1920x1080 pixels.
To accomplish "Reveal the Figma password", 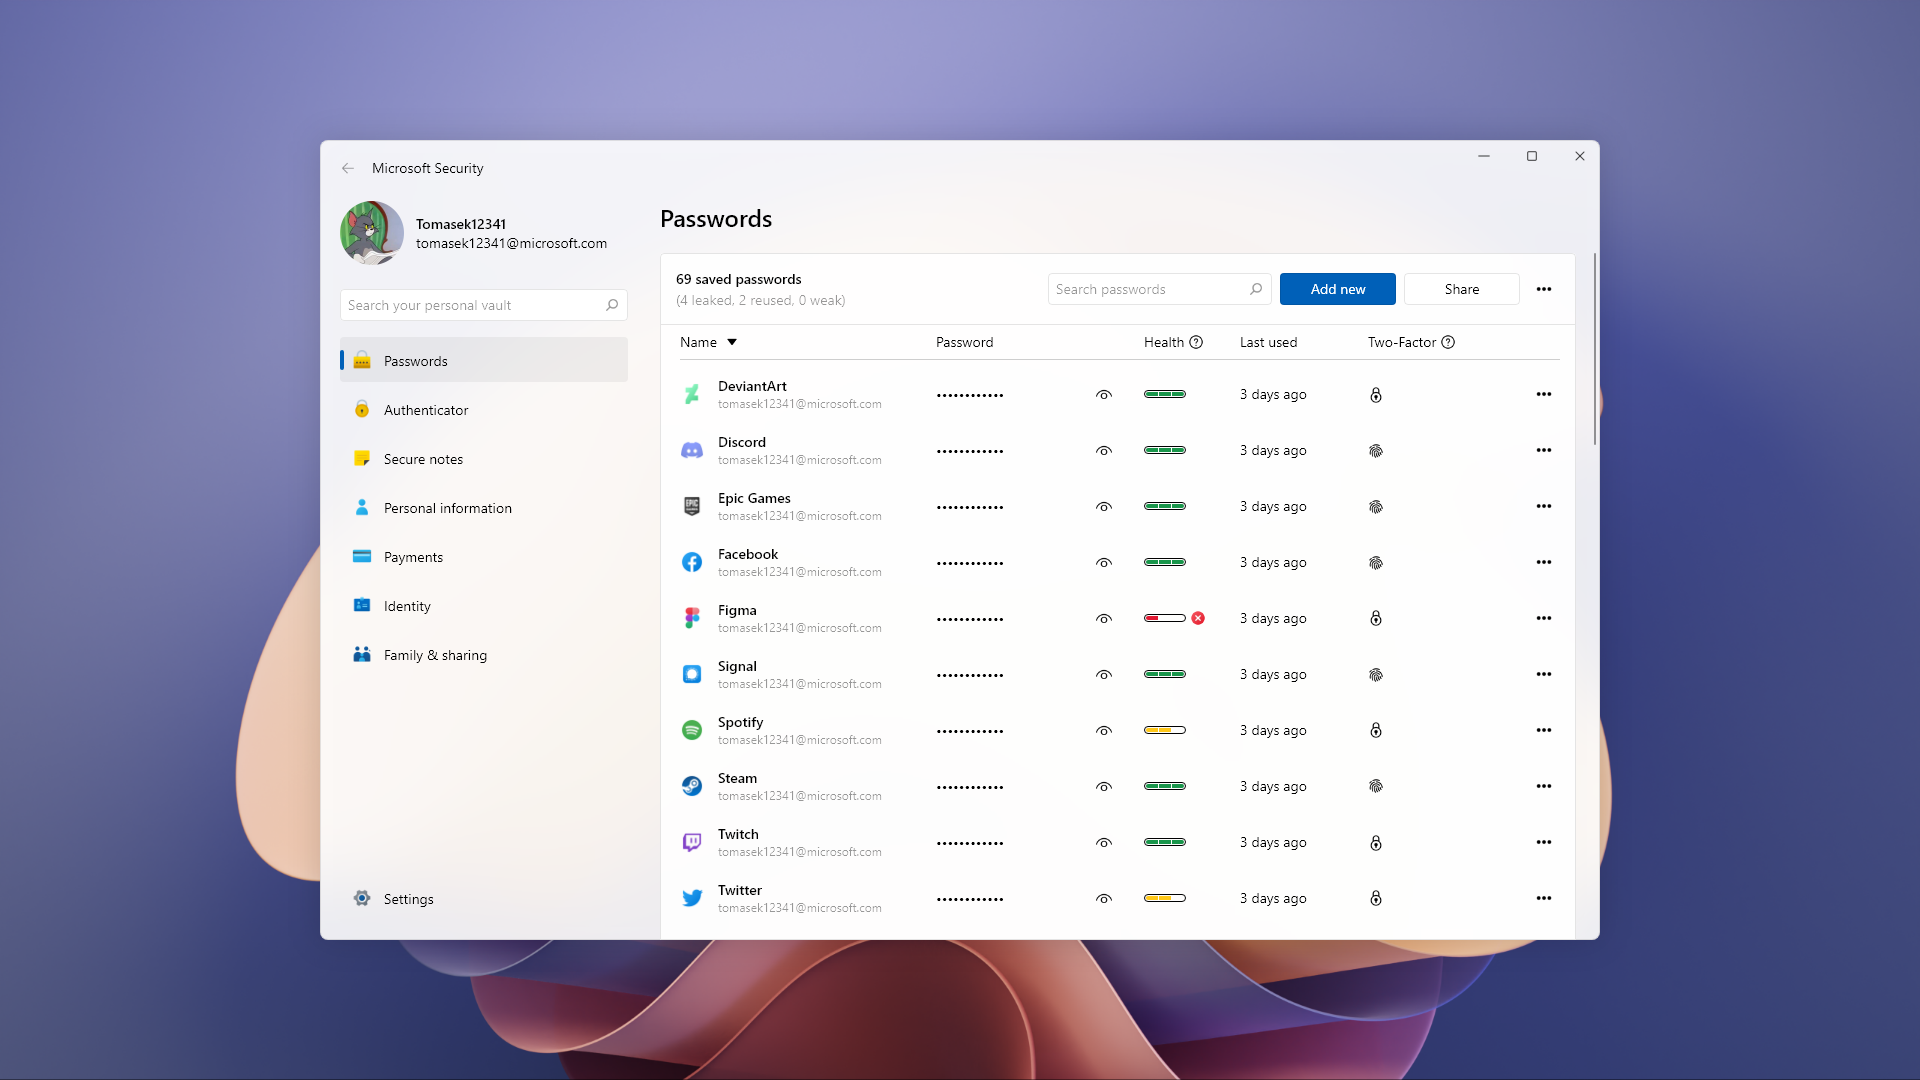I will click(x=1104, y=619).
